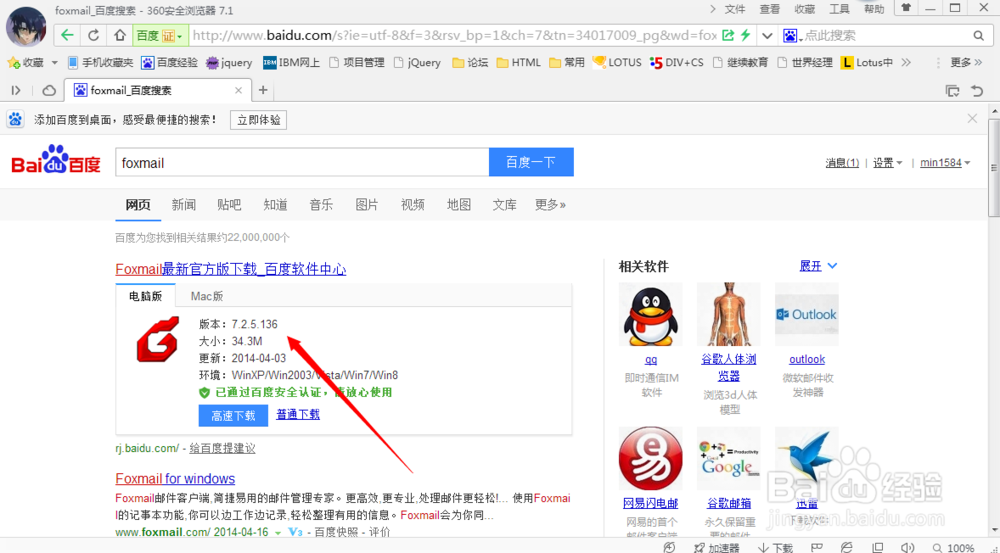This screenshot has width=1000, height=553.
Task: Open the 更多 overflow menu
Action: pyautogui.click(x=966, y=63)
